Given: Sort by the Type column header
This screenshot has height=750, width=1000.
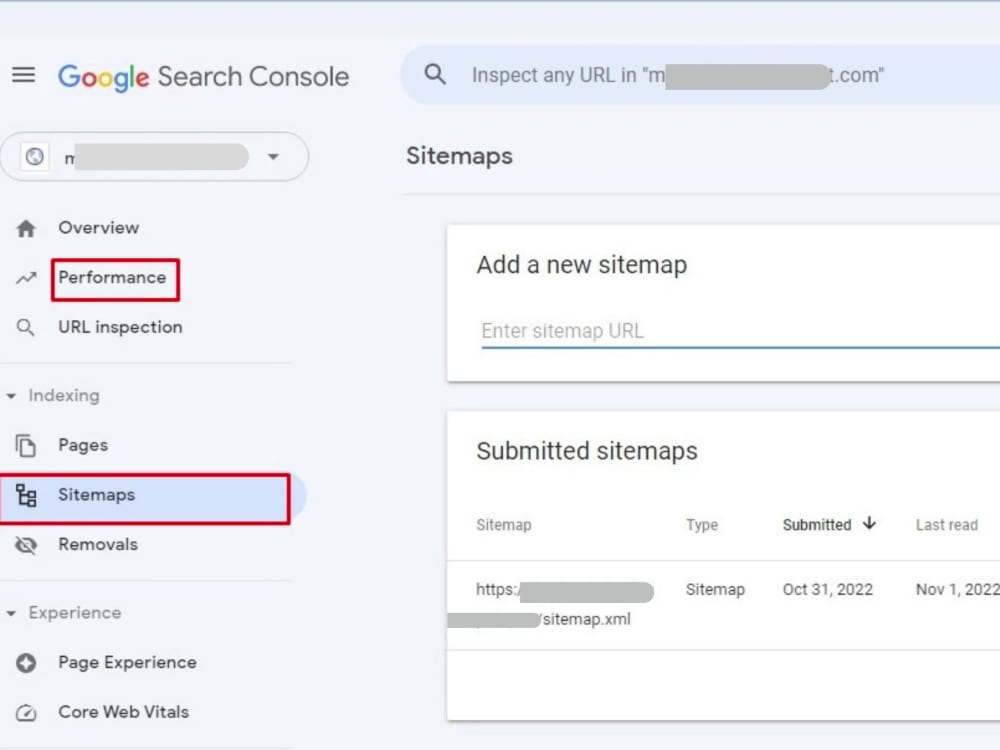Looking at the screenshot, I should pyautogui.click(x=702, y=525).
